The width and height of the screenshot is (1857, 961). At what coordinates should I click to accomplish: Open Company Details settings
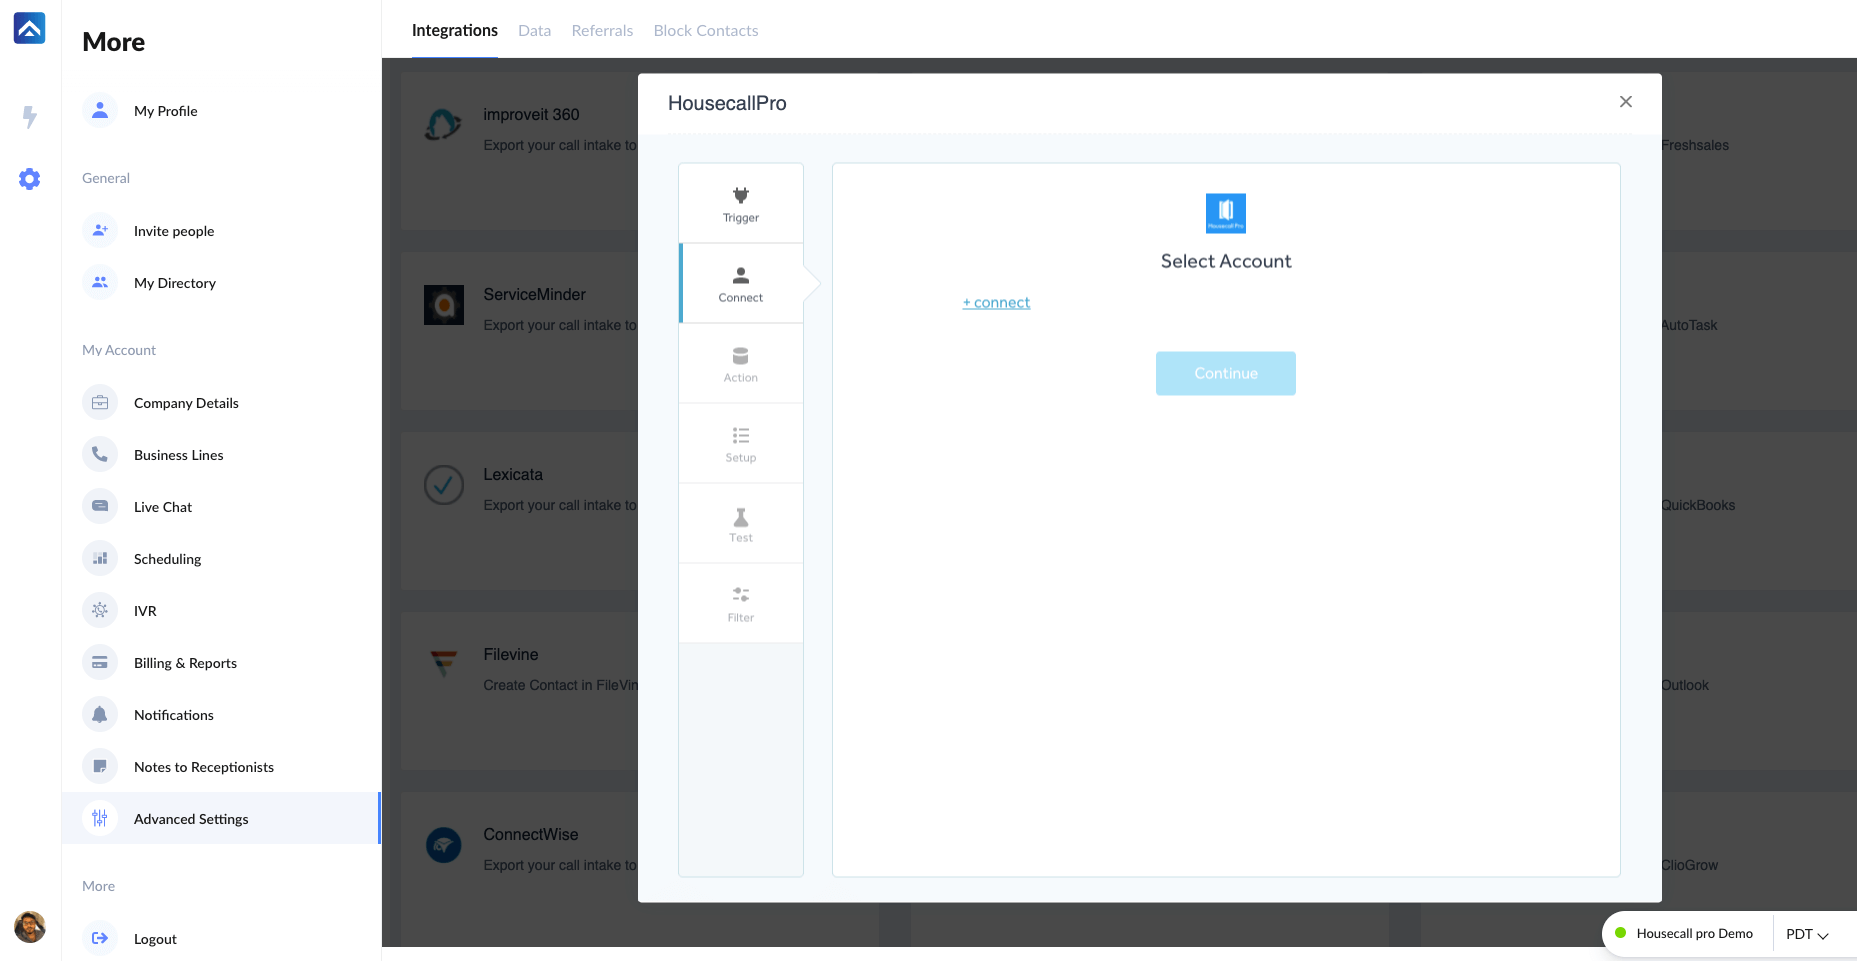186,403
